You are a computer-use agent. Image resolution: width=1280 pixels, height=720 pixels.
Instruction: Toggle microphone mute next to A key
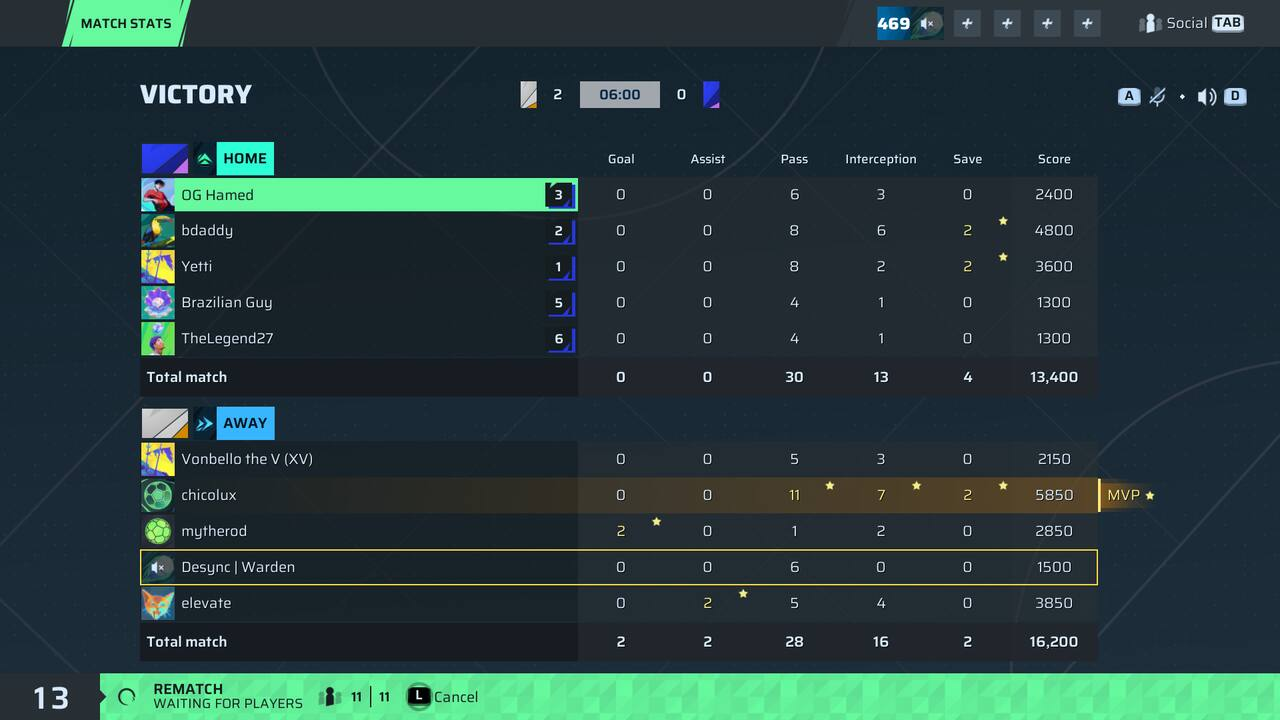tap(1158, 97)
